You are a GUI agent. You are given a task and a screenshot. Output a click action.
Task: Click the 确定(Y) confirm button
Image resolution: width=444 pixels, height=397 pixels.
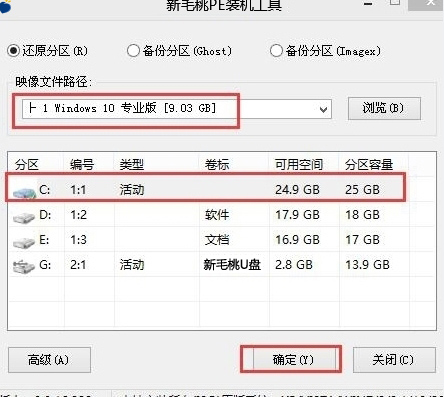pyautogui.click(x=293, y=360)
